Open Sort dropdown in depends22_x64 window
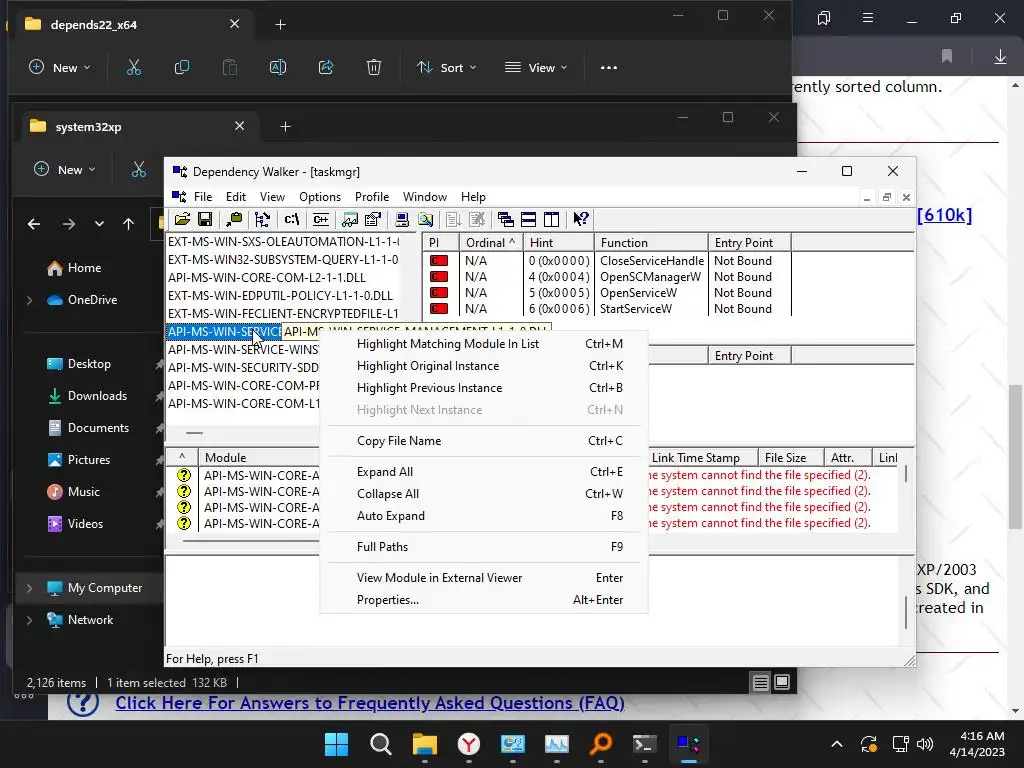 447,67
